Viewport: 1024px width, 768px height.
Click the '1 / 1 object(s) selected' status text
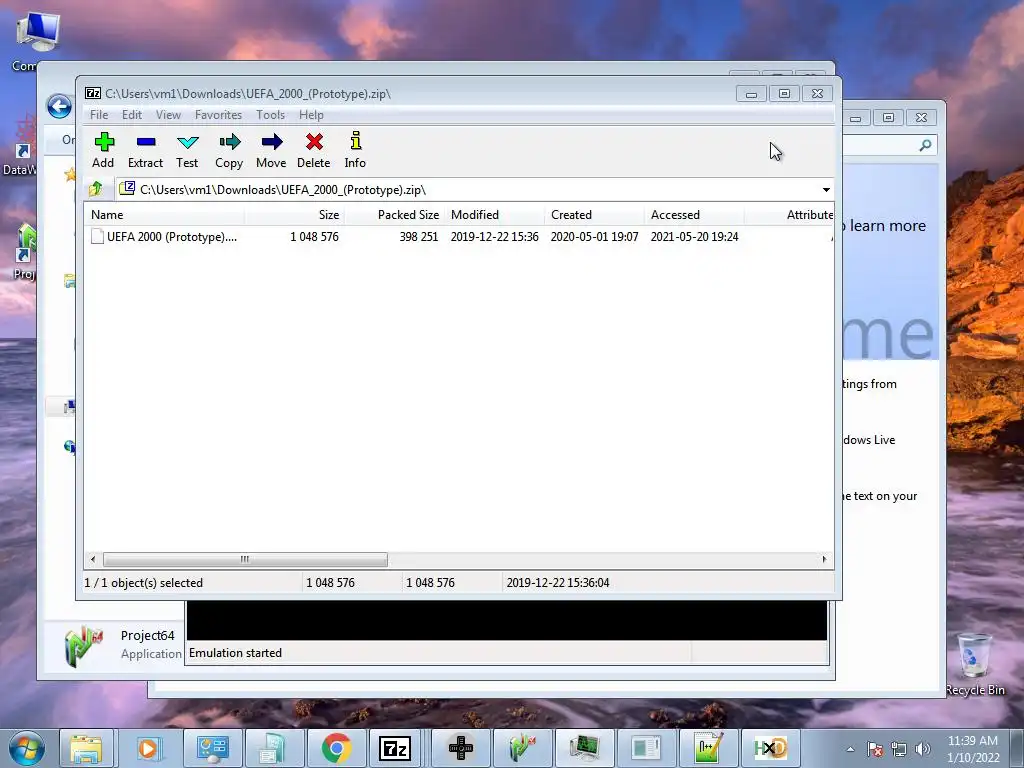[144, 583]
